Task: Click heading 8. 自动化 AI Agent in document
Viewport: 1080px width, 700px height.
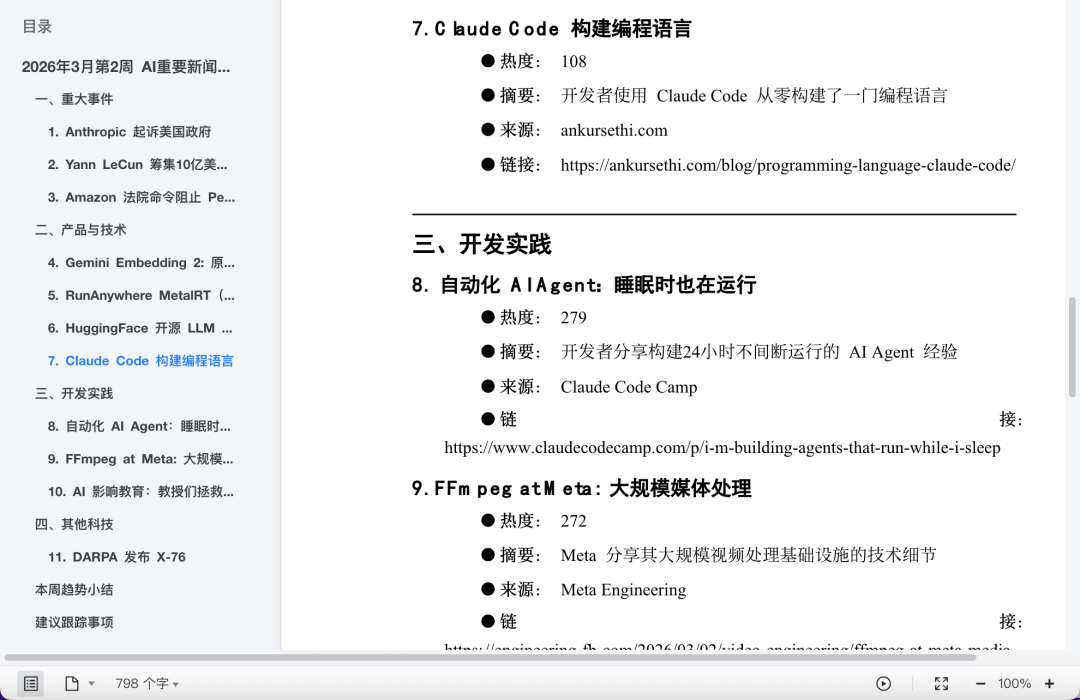Action: coord(584,285)
